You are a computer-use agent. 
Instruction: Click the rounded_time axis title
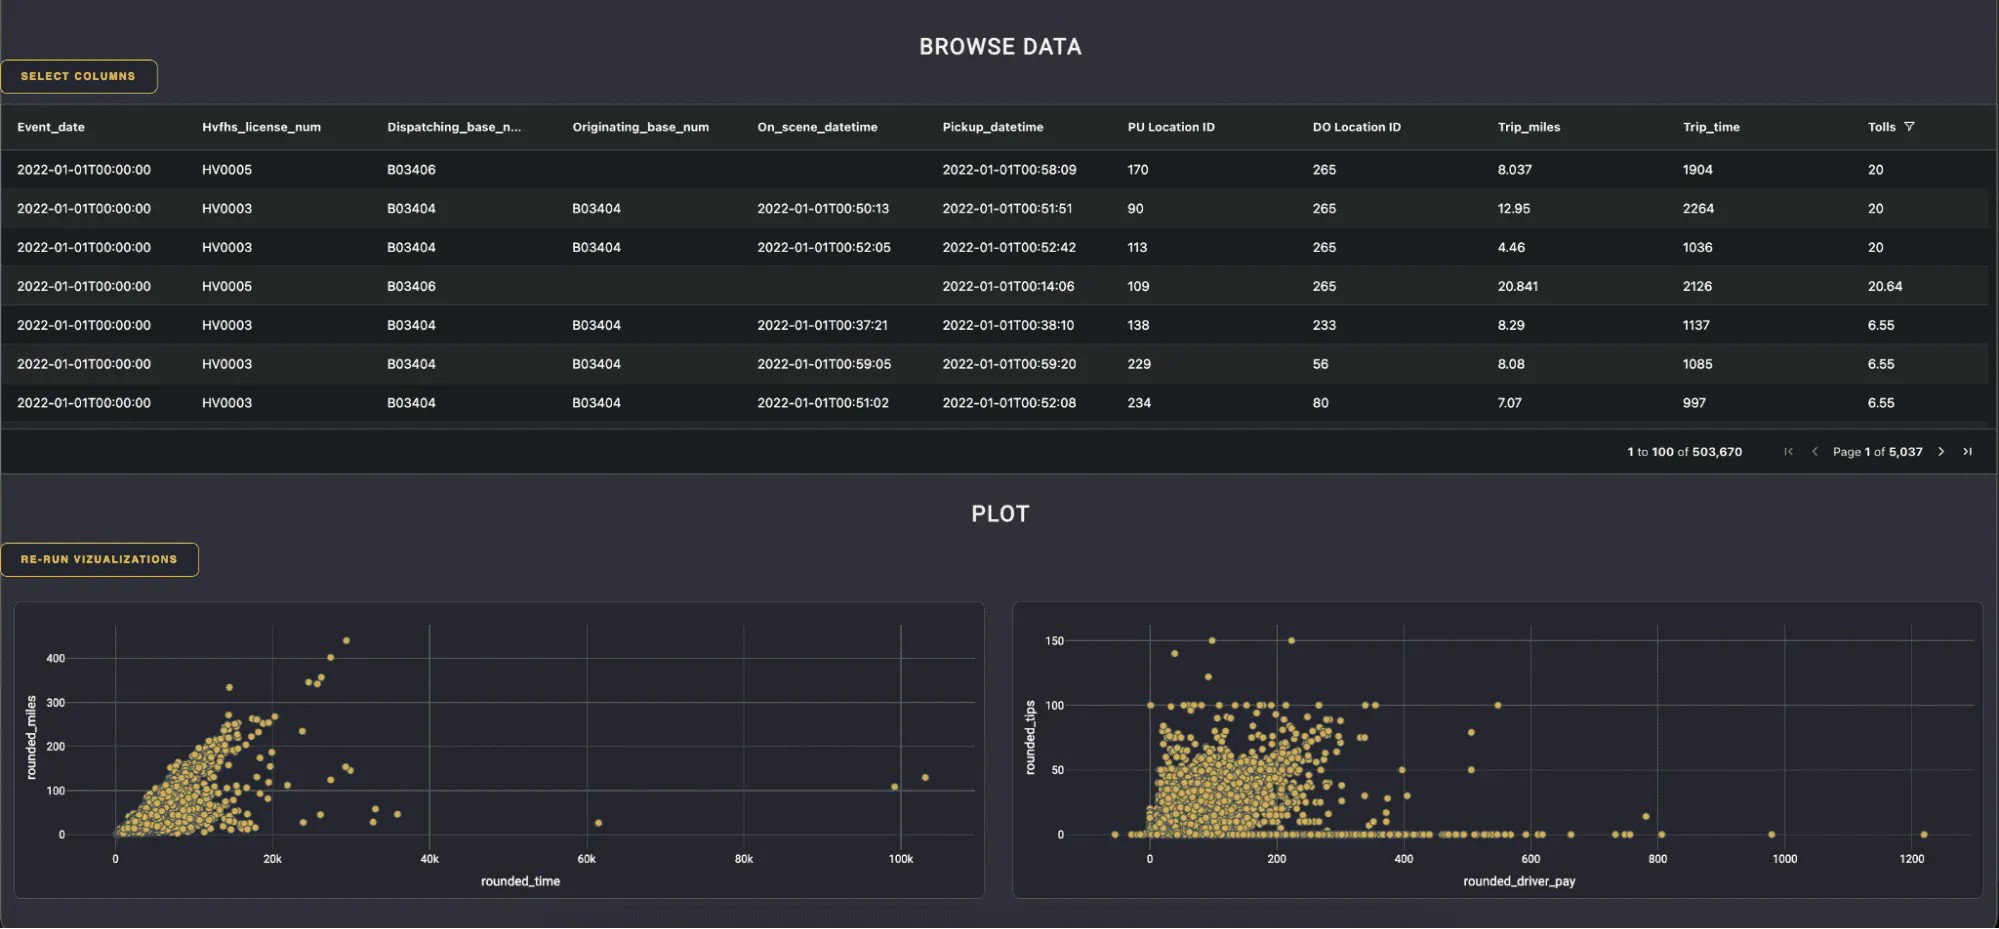click(x=520, y=882)
